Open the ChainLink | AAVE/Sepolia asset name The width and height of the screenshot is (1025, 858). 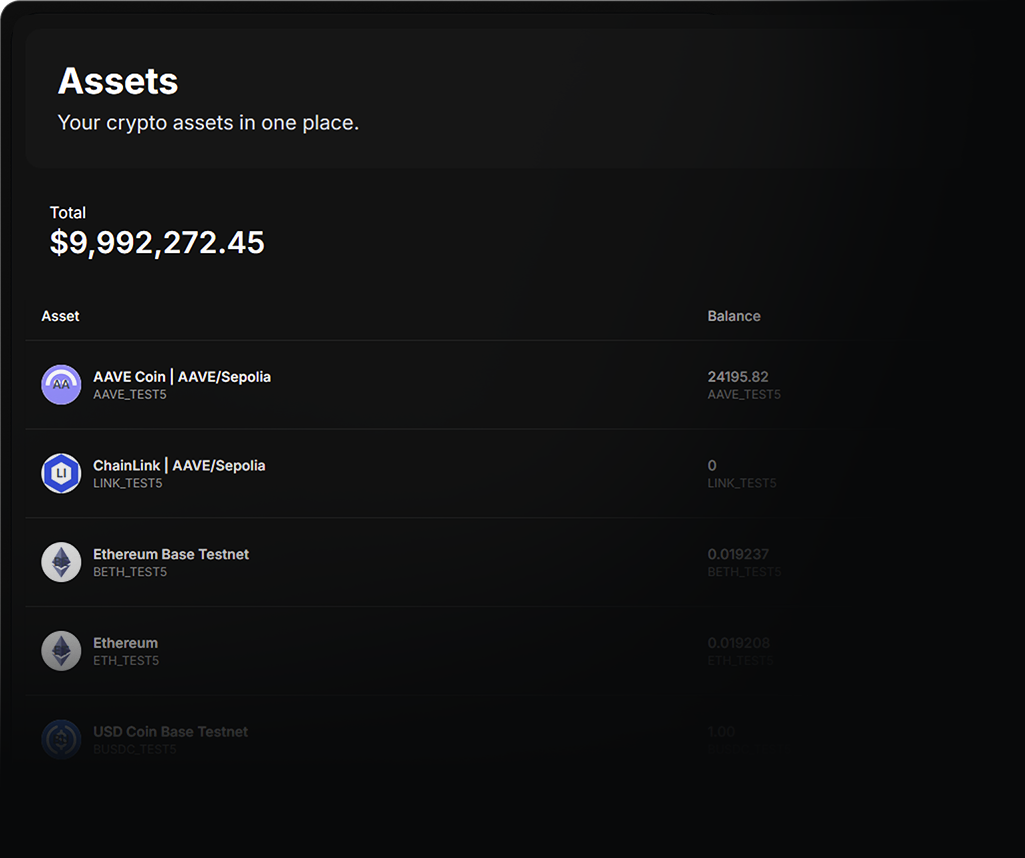pos(179,465)
